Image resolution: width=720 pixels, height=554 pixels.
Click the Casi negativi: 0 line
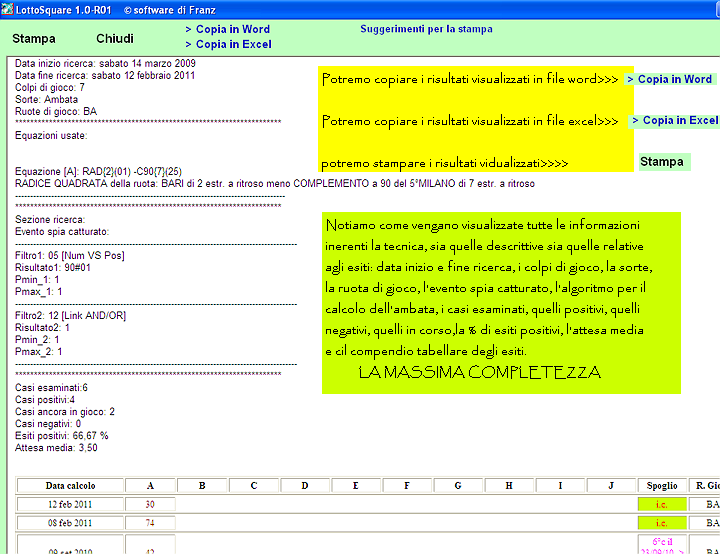point(48,424)
